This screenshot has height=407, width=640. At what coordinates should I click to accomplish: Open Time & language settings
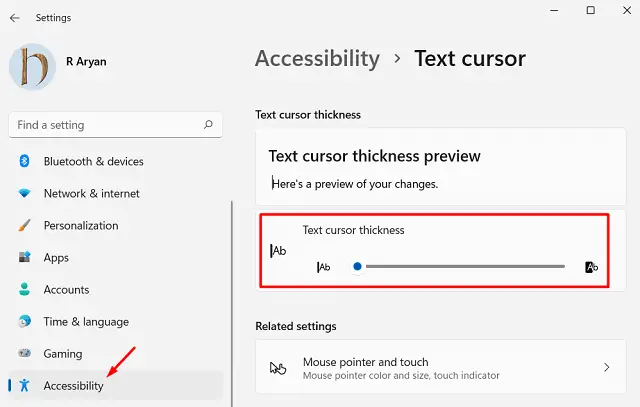click(x=86, y=322)
